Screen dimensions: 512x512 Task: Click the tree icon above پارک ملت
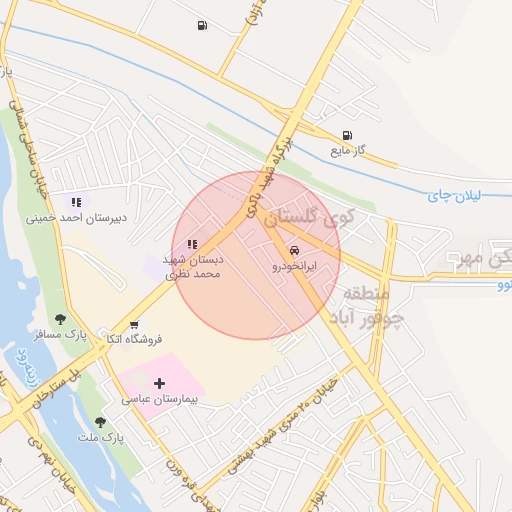click(x=100, y=422)
